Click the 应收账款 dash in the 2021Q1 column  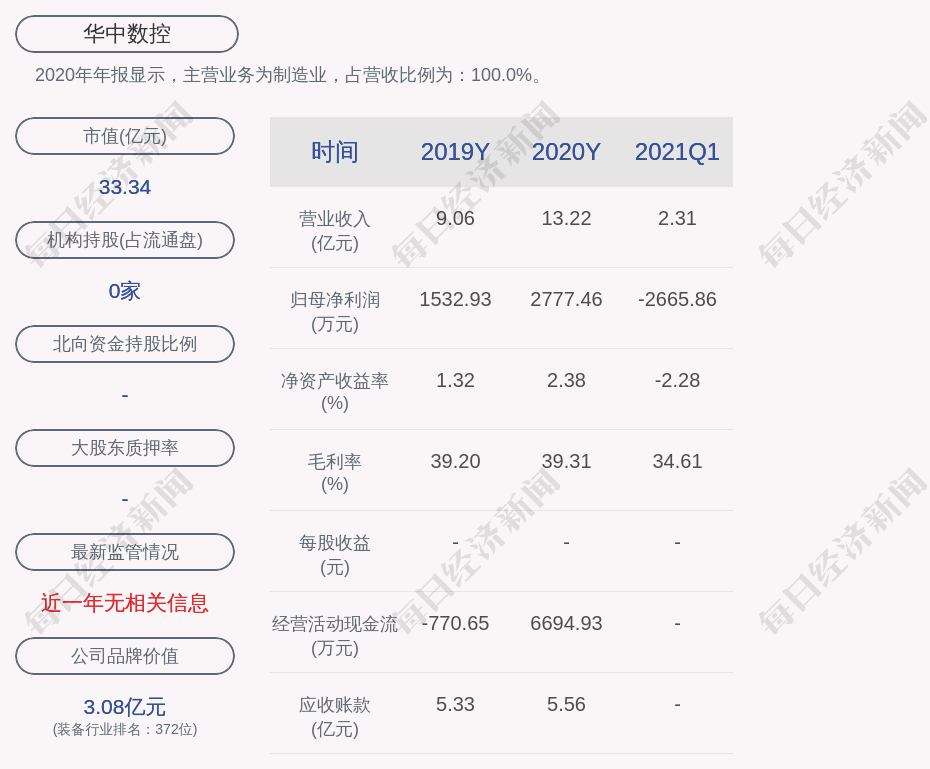pos(677,704)
